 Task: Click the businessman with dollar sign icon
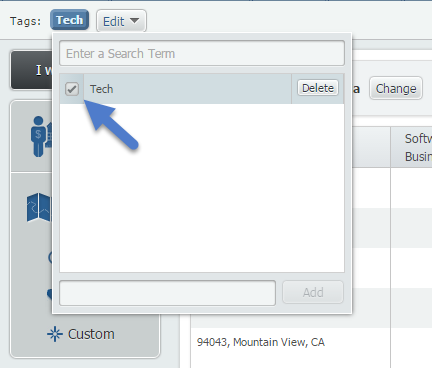pyautogui.click(x=41, y=137)
